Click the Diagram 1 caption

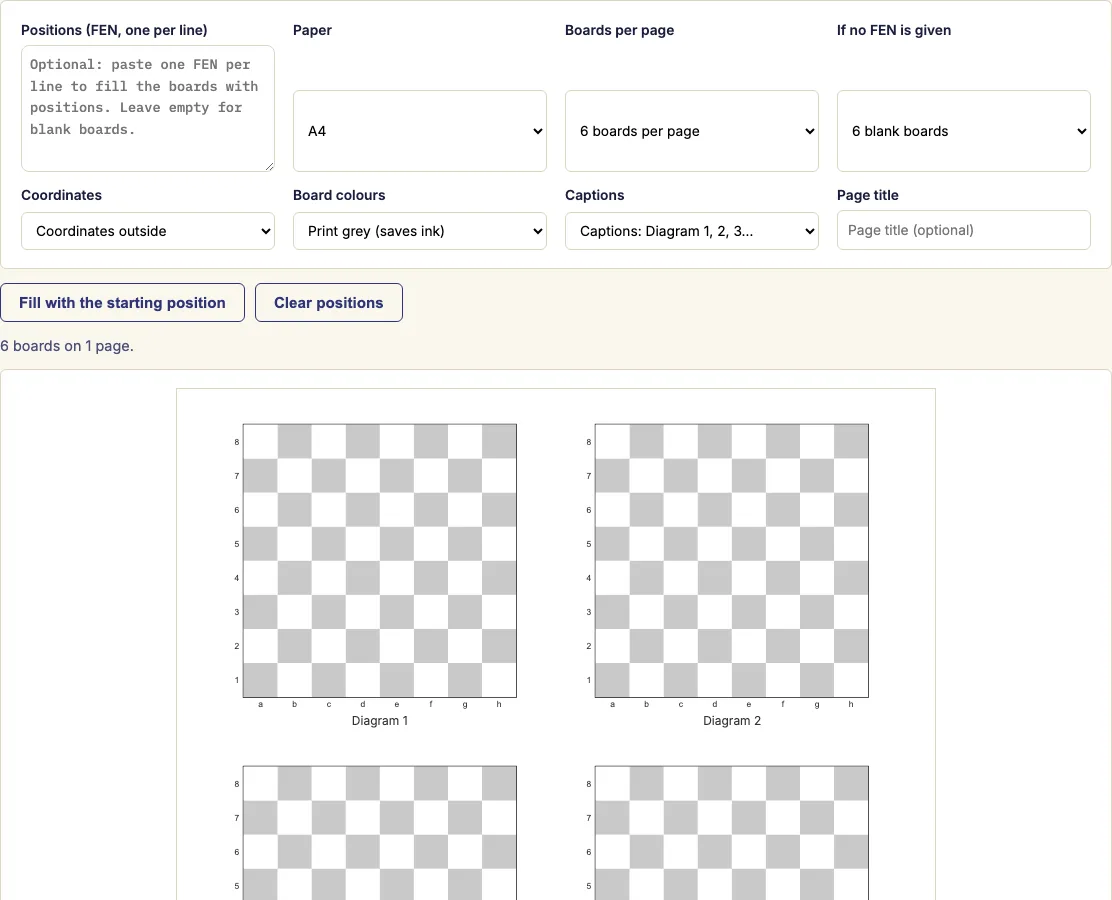(x=380, y=721)
